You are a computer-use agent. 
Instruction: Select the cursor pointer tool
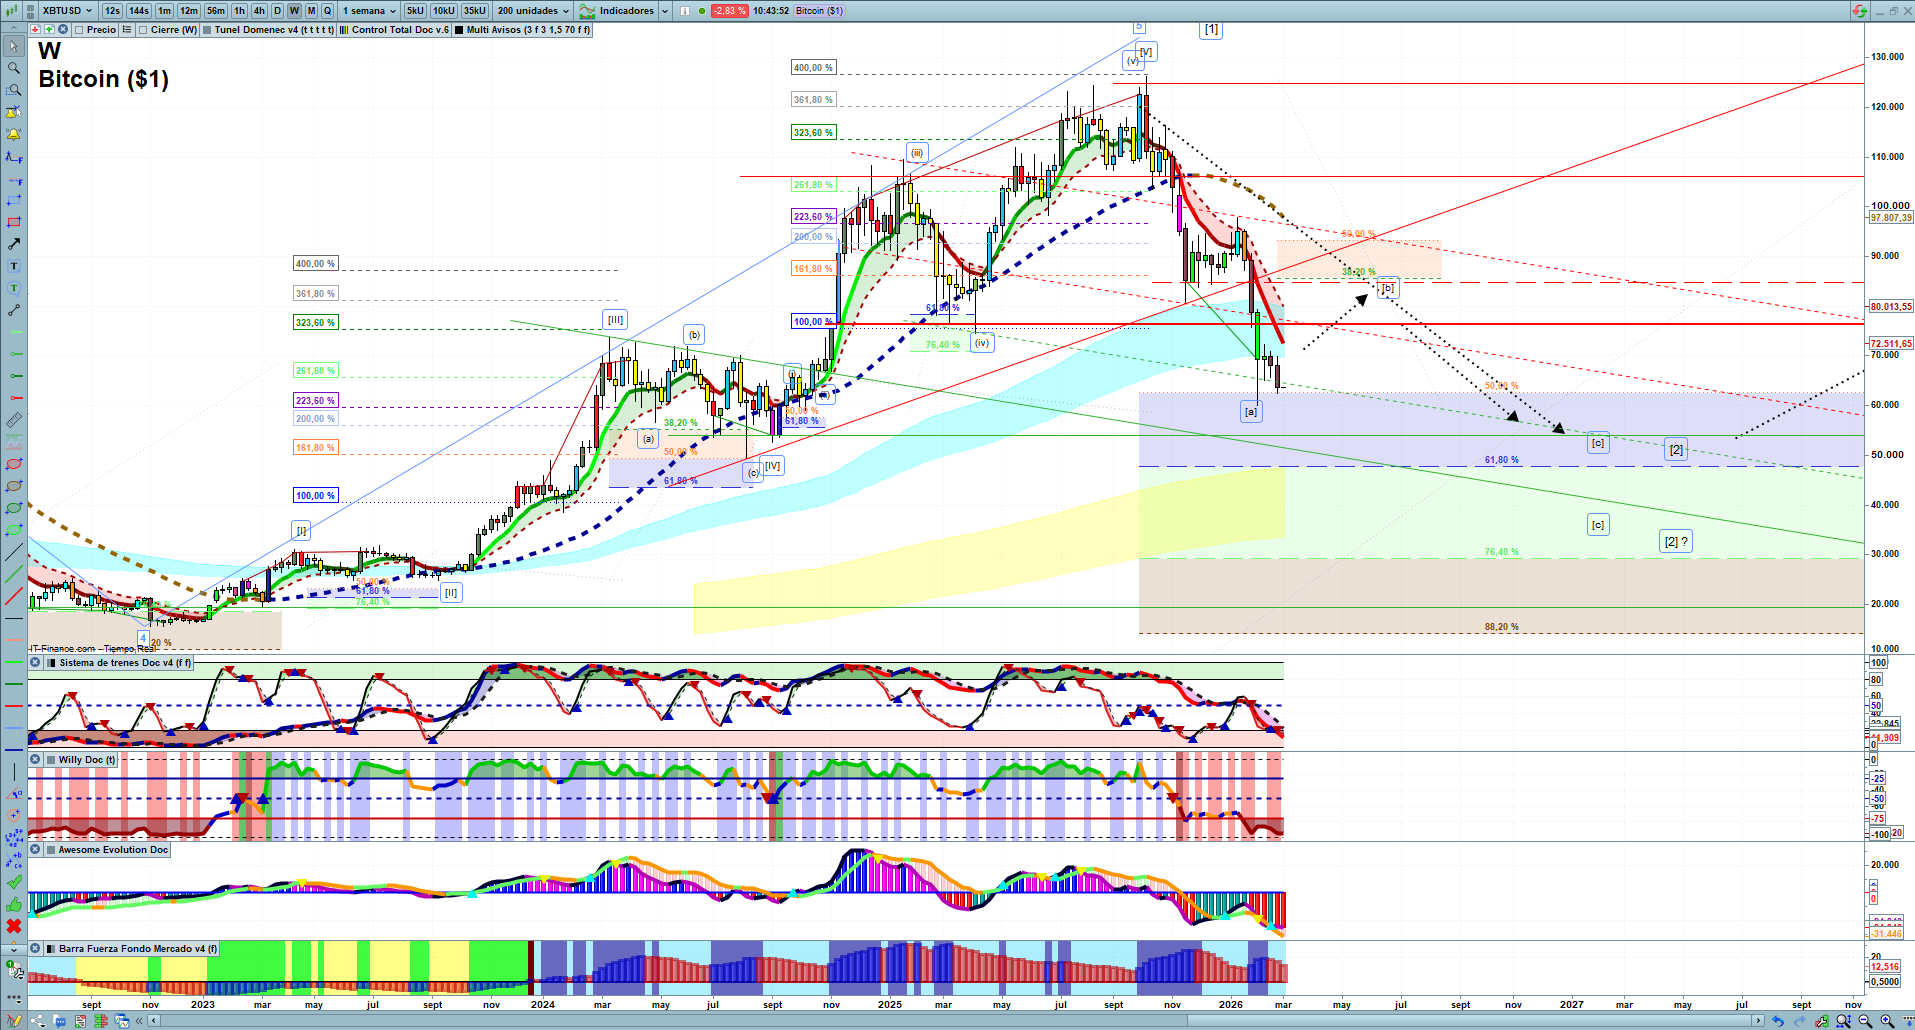pyautogui.click(x=14, y=46)
